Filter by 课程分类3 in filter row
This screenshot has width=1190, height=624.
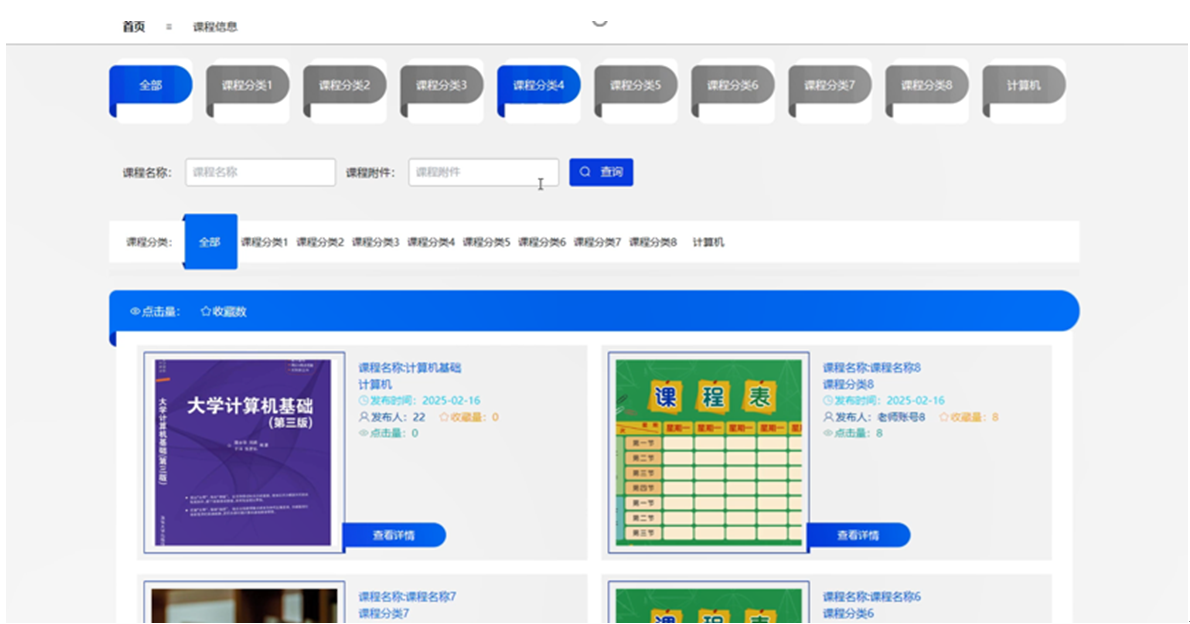pyautogui.click(x=375, y=242)
